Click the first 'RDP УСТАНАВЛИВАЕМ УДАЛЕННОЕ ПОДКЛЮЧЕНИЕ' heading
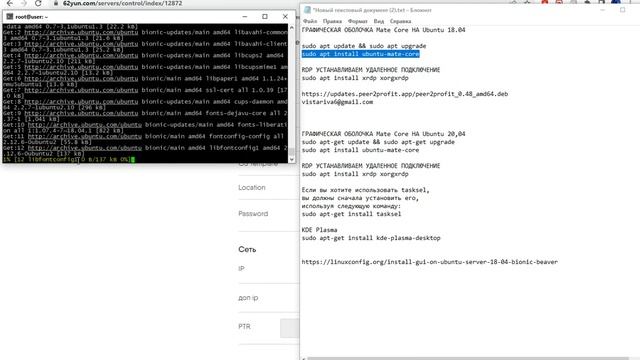 [371, 70]
